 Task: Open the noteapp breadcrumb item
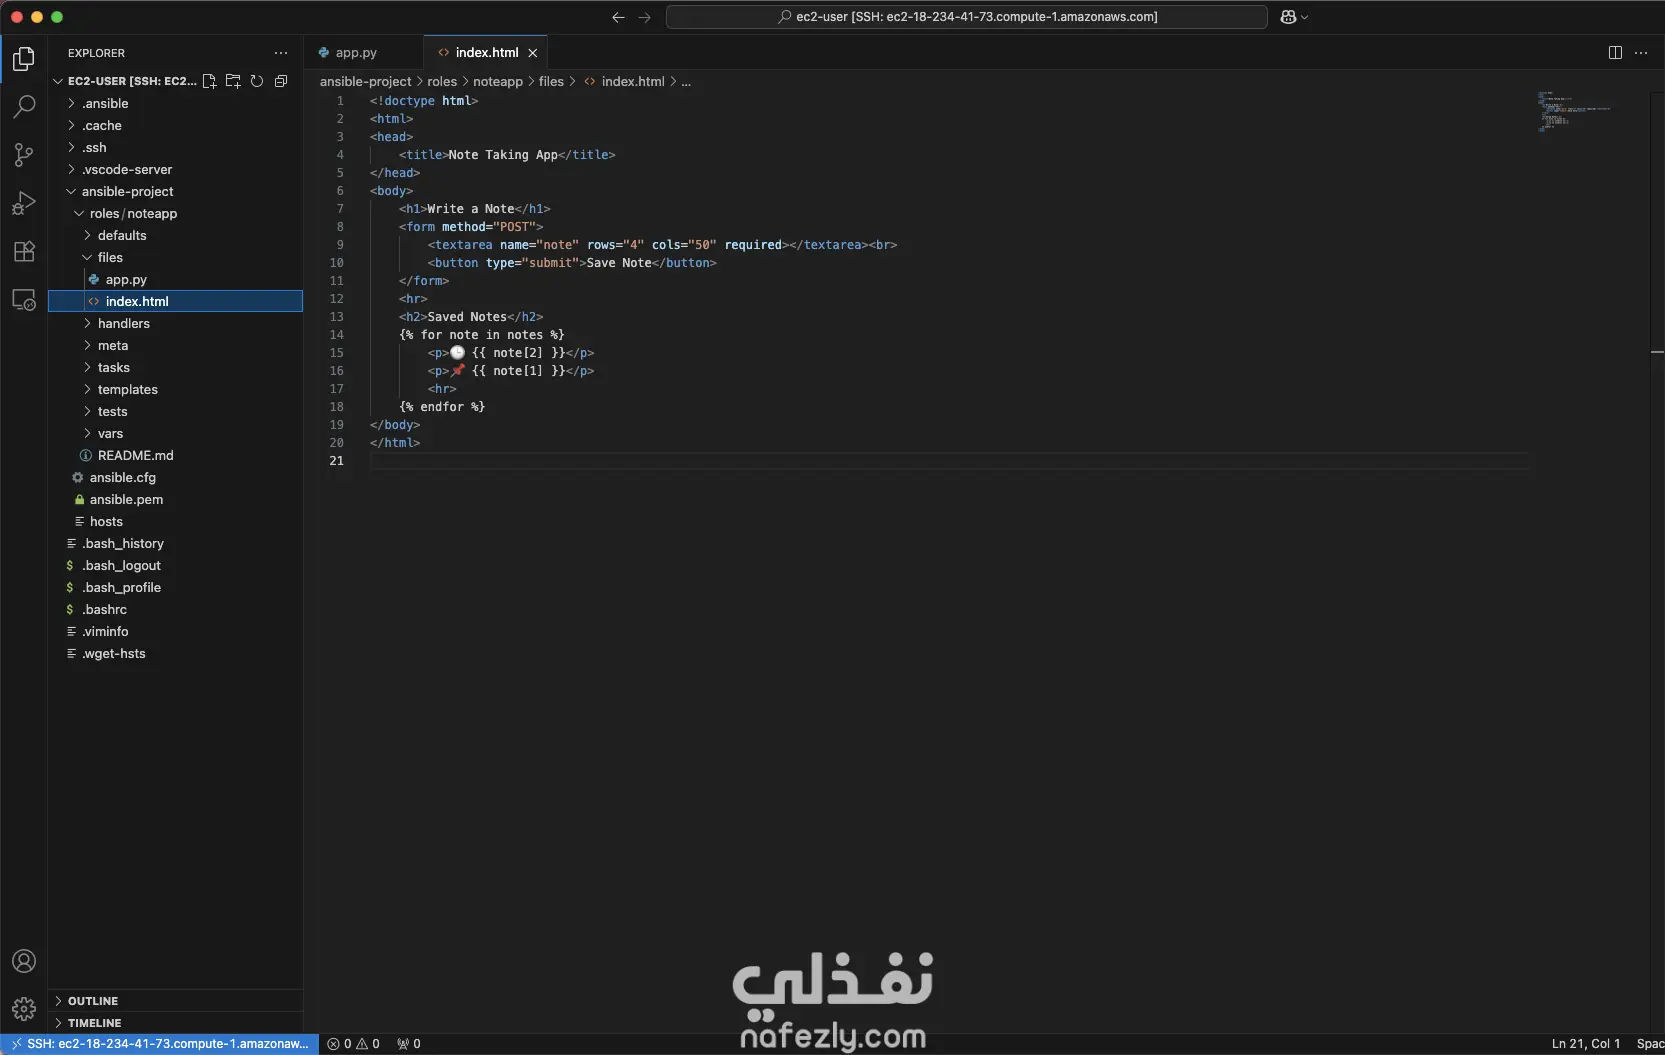(498, 81)
